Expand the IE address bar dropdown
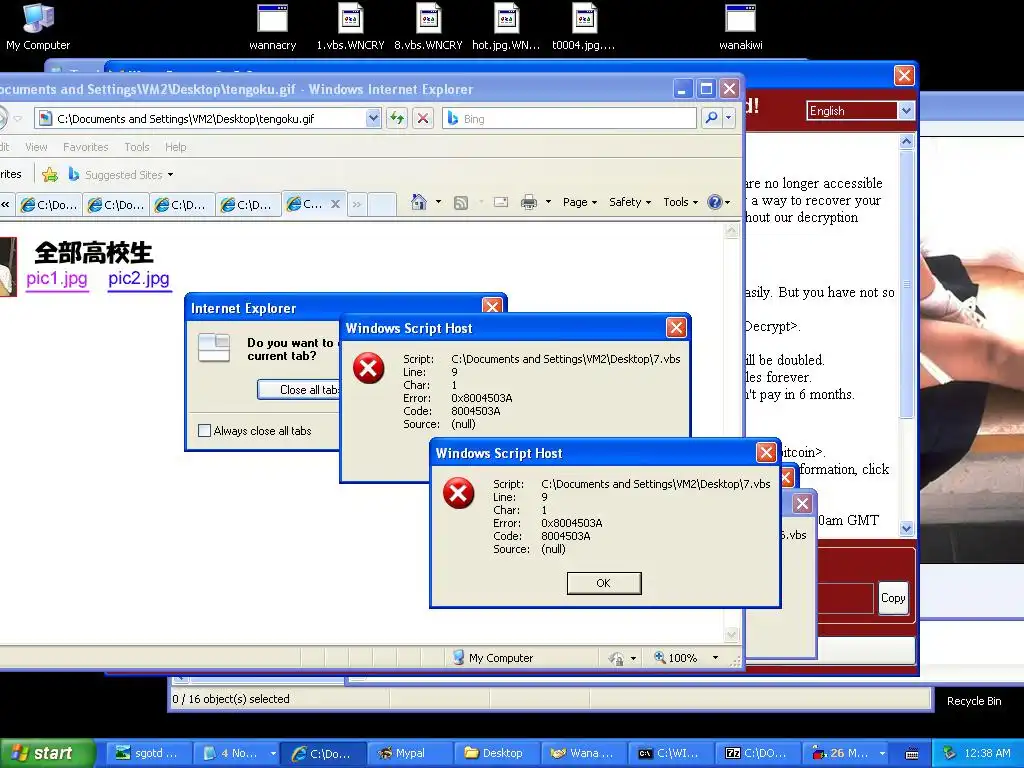Image resolution: width=1024 pixels, height=768 pixels. coord(373,118)
